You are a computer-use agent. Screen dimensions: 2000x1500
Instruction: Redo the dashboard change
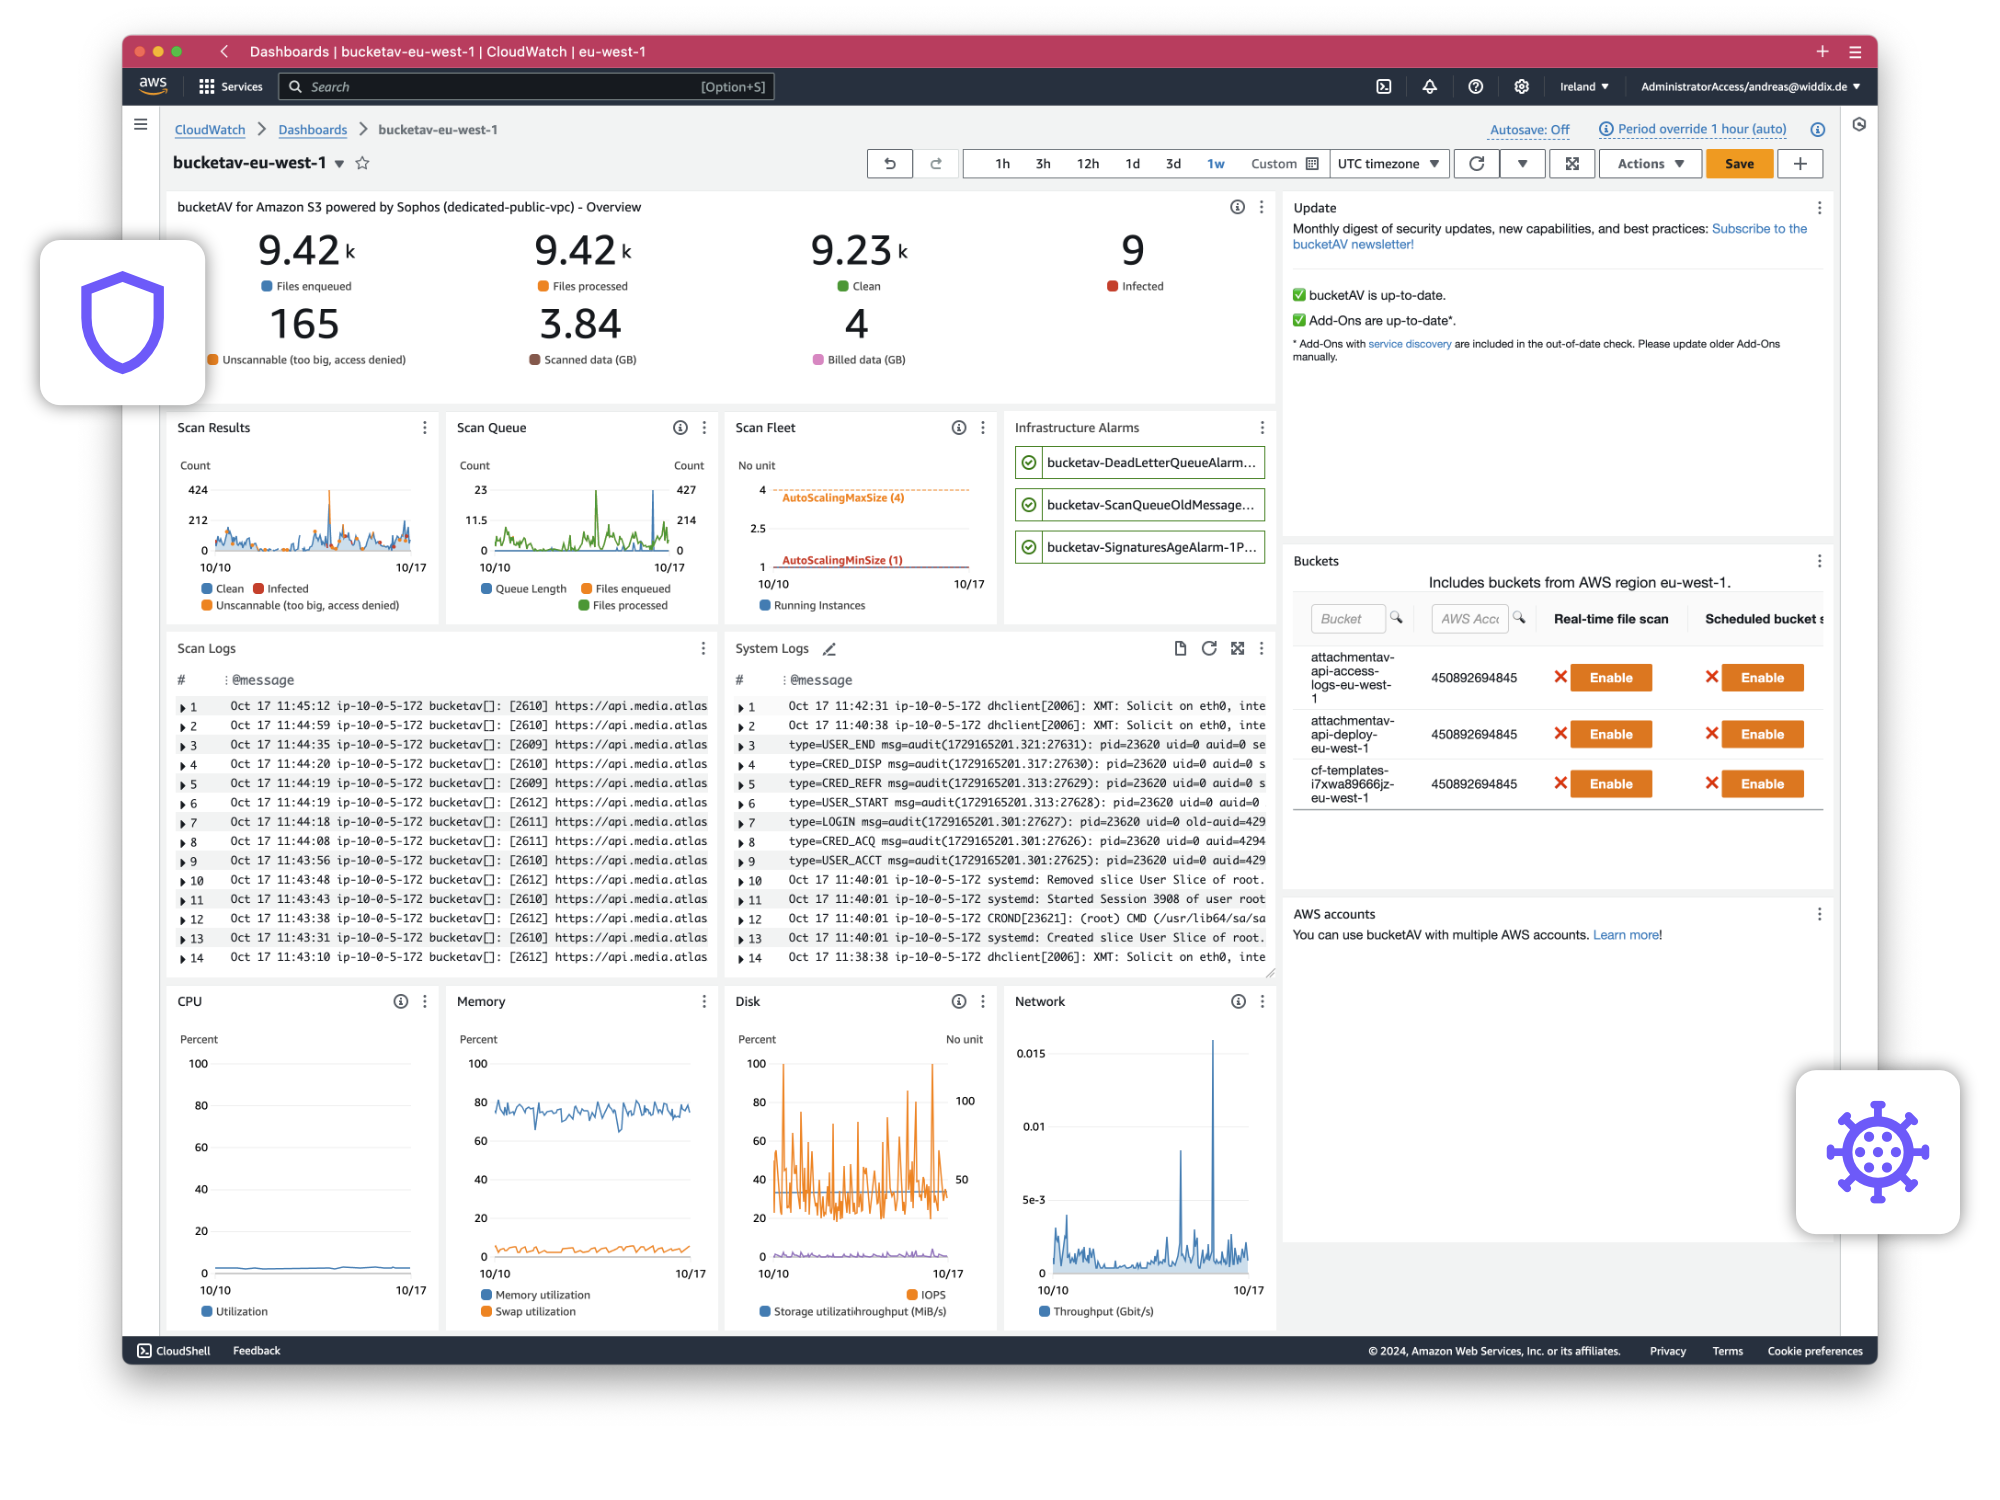pyautogui.click(x=936, y=164)
